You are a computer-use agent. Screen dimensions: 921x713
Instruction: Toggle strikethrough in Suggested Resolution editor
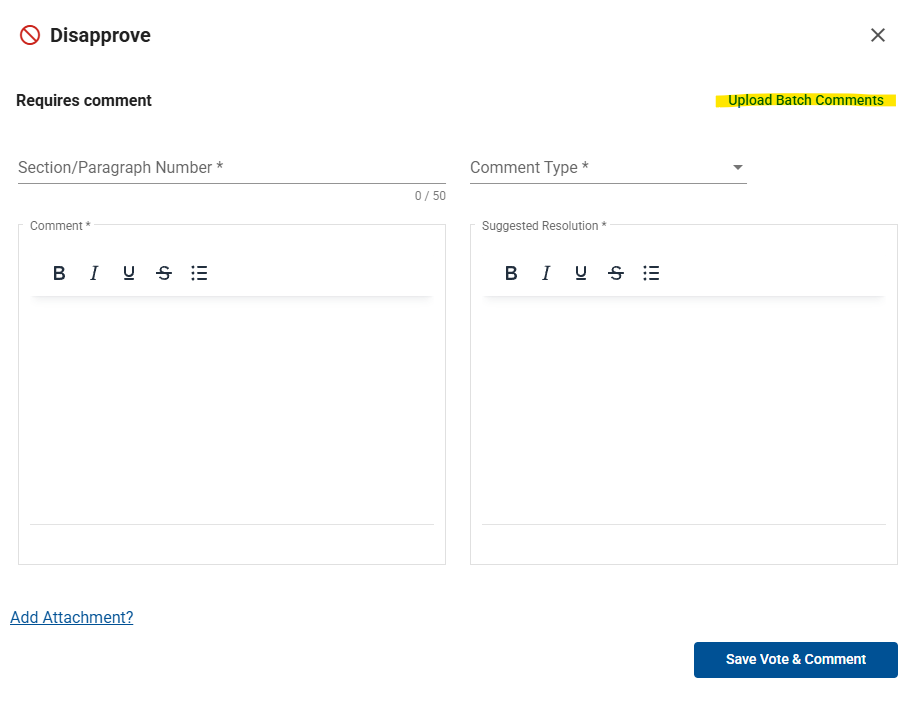pos(616,273)
